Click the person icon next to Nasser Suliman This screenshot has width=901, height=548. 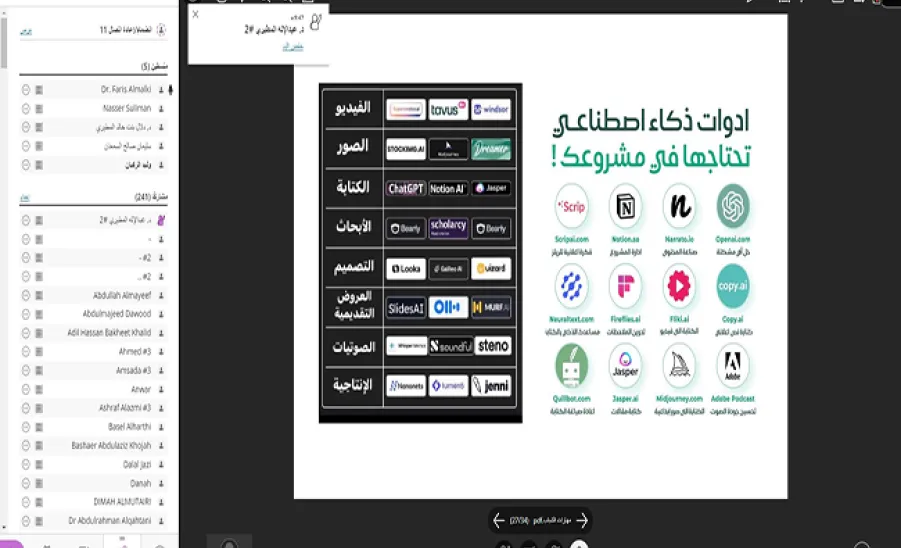click(x=161, y=109)
